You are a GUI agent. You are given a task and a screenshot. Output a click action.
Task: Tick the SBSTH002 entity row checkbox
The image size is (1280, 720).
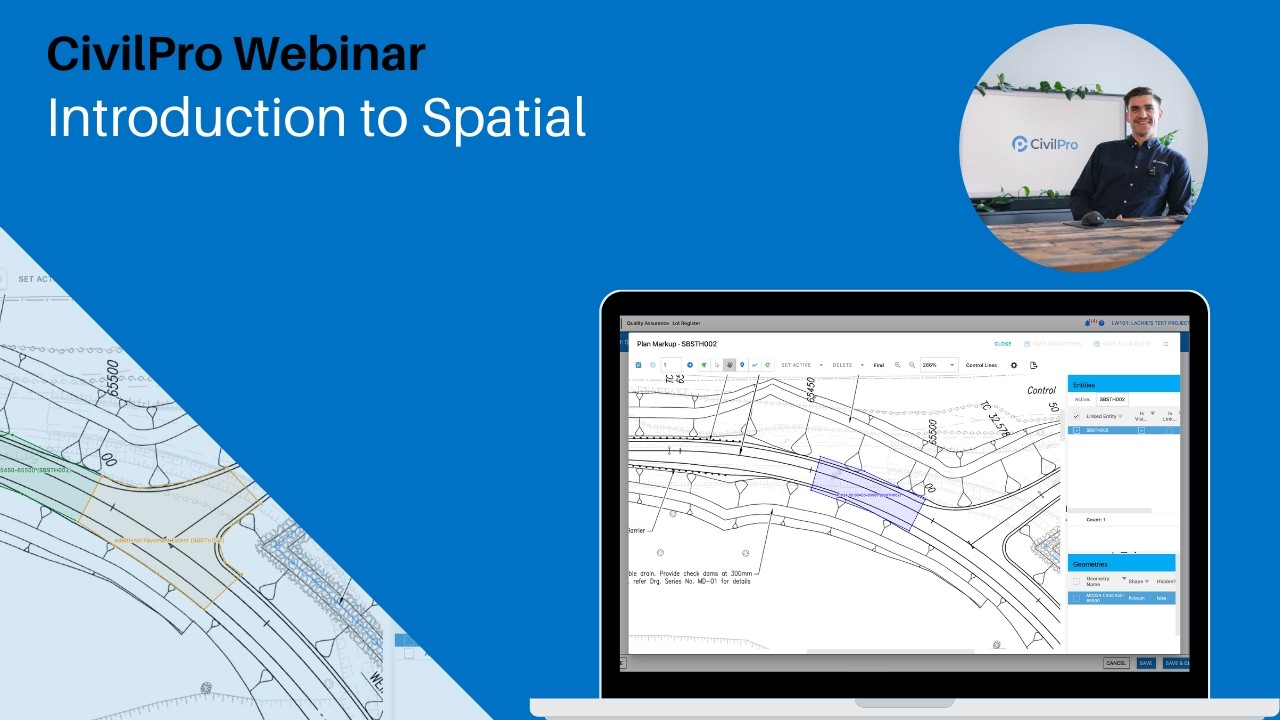coord(1076,430)
